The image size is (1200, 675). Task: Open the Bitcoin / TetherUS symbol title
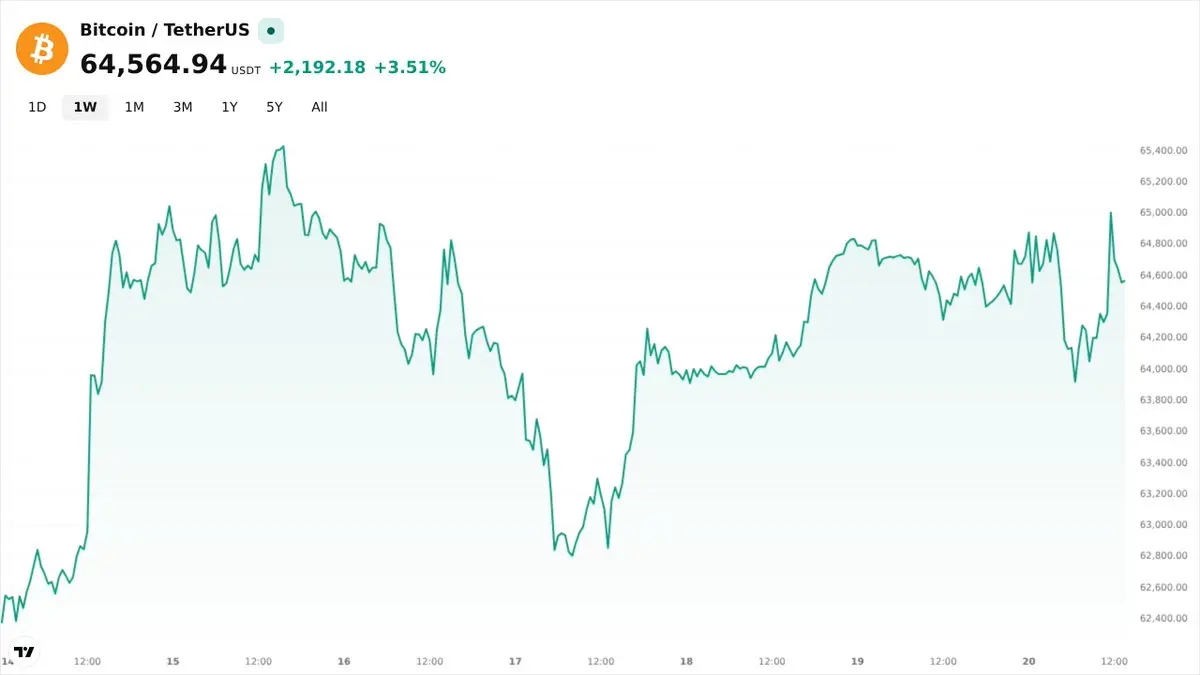(x=165, y=30)
